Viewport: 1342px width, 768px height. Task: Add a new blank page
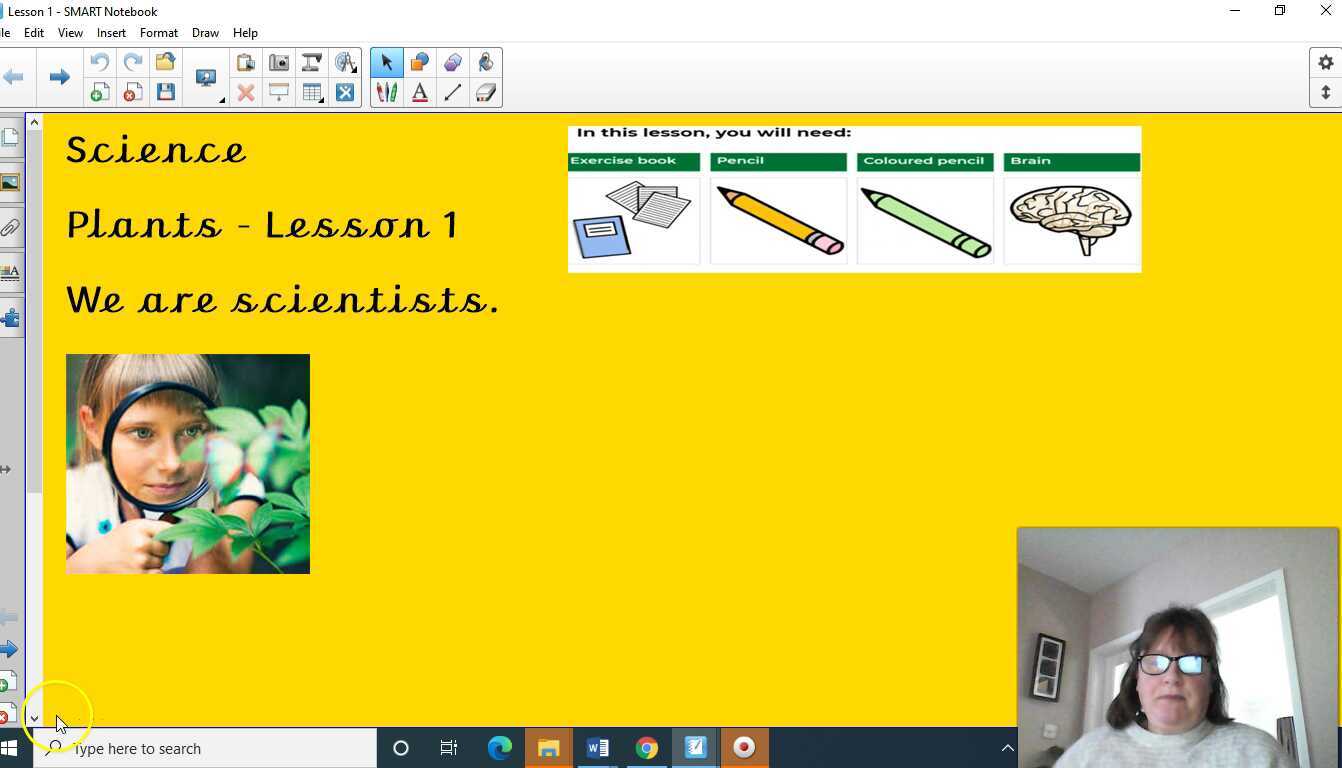[x=99, y=92]
